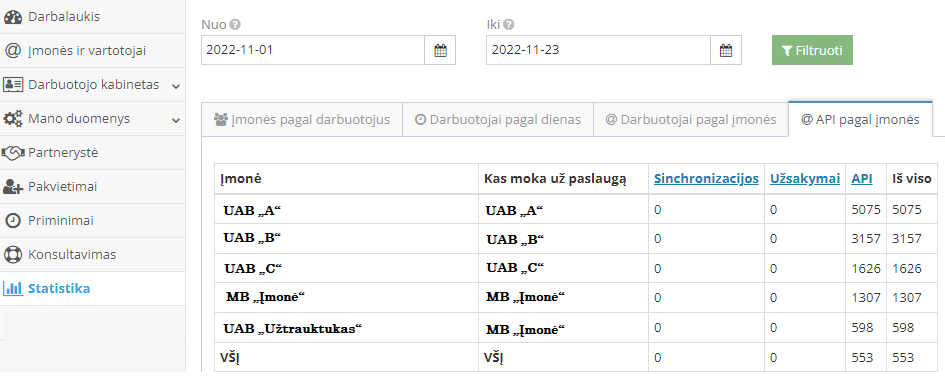The image size is (945, 384).
Task: Open Partnerystė menu item
Action: point(93,153)
